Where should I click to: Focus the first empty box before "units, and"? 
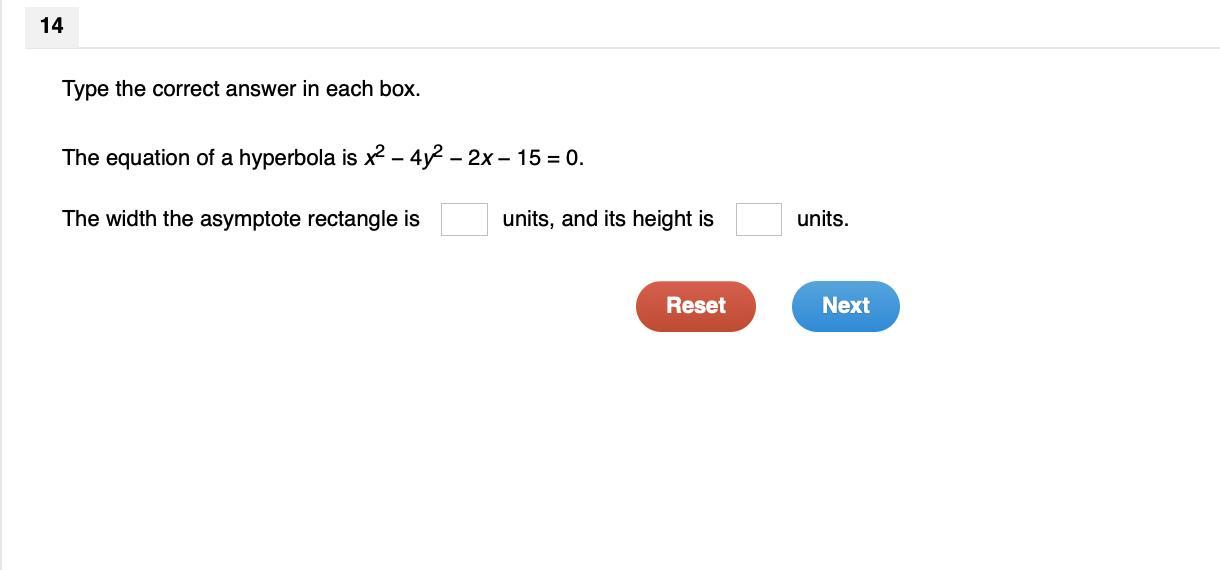click(464, 219)
